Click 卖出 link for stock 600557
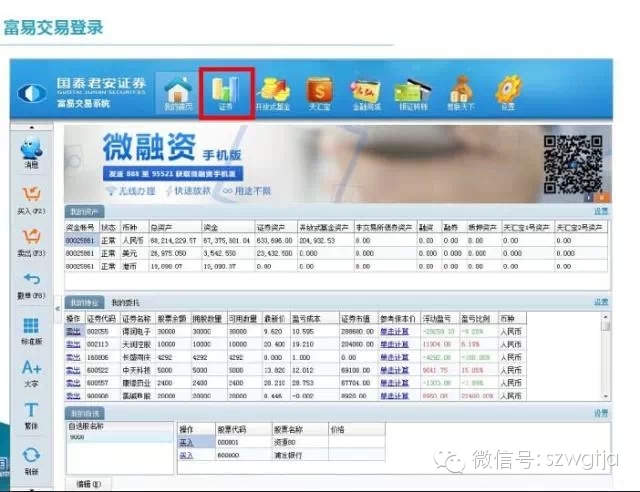 73,383
